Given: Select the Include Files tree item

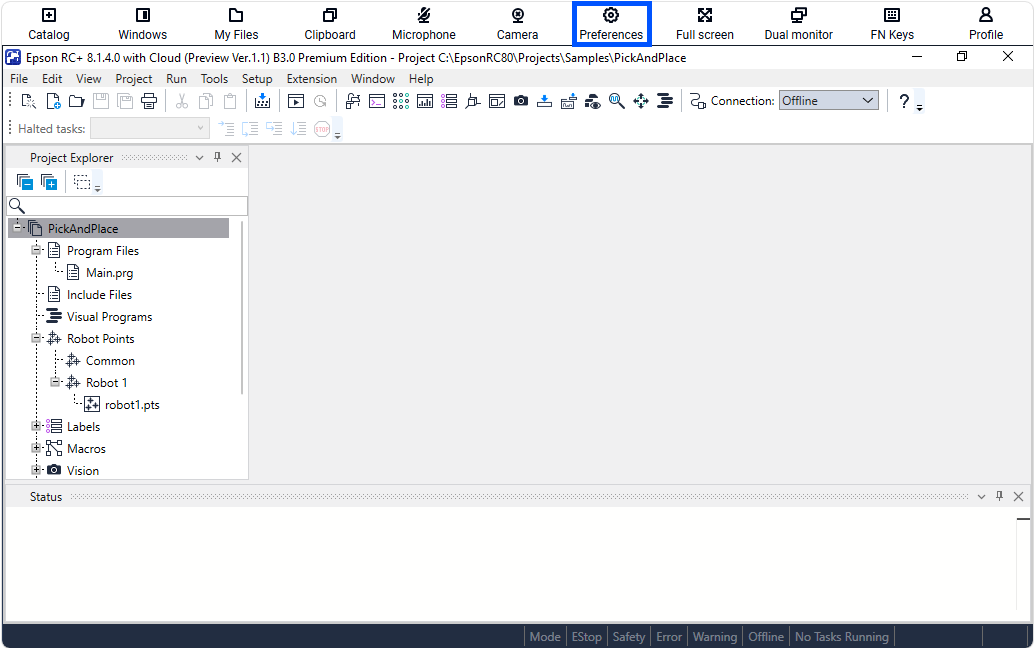Looking at the screenshot, I should point(99,295).
